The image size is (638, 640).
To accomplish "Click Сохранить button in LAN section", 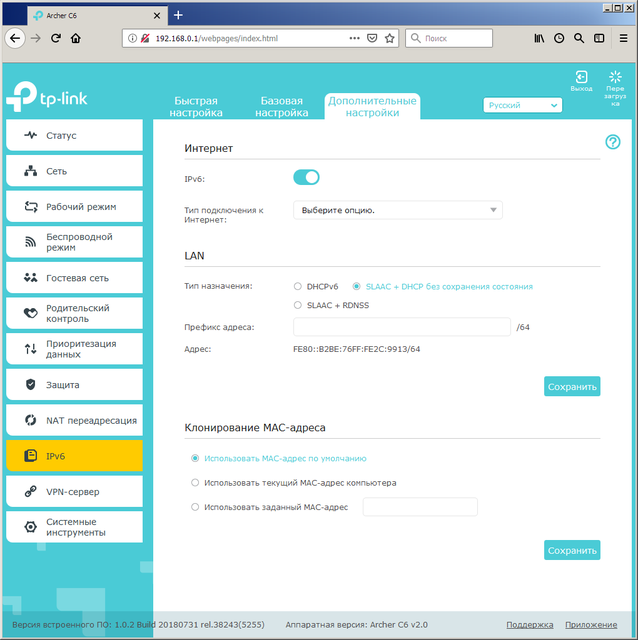I will click(572, 386).
